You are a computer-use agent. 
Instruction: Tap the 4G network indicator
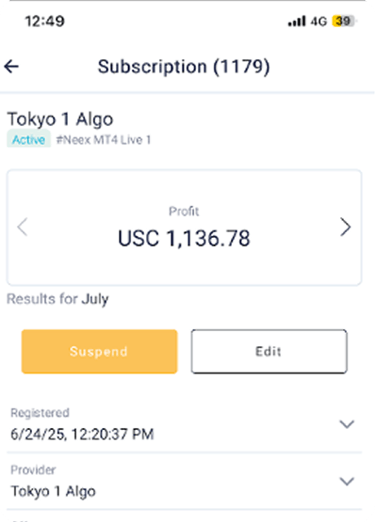[x=318, y=22]
